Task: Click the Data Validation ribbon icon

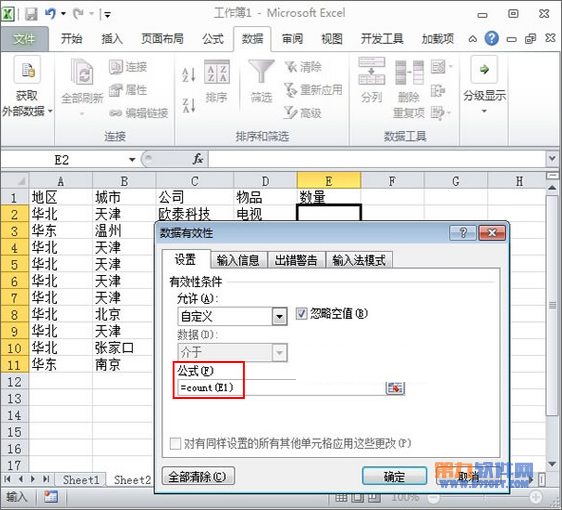Action: [x=439, y=67]
